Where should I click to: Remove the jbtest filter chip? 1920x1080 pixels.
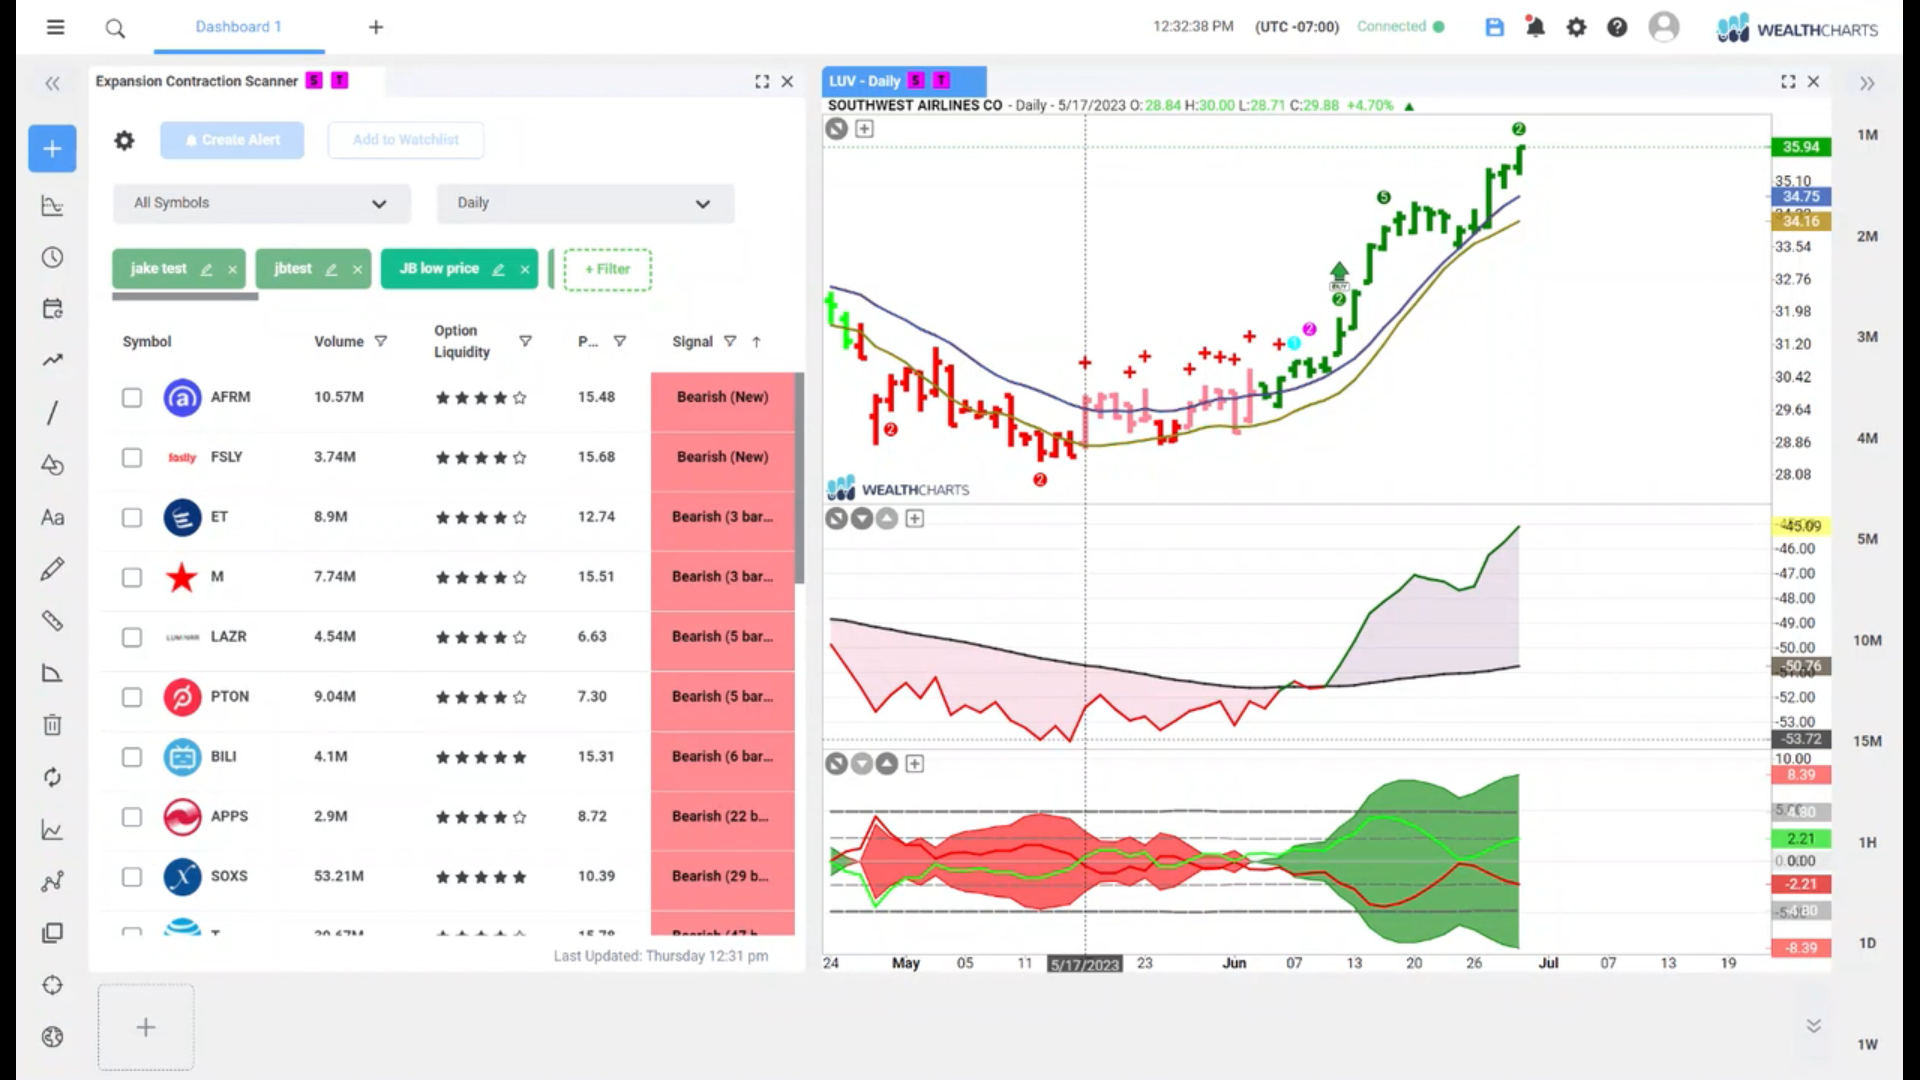coord(357,269)
